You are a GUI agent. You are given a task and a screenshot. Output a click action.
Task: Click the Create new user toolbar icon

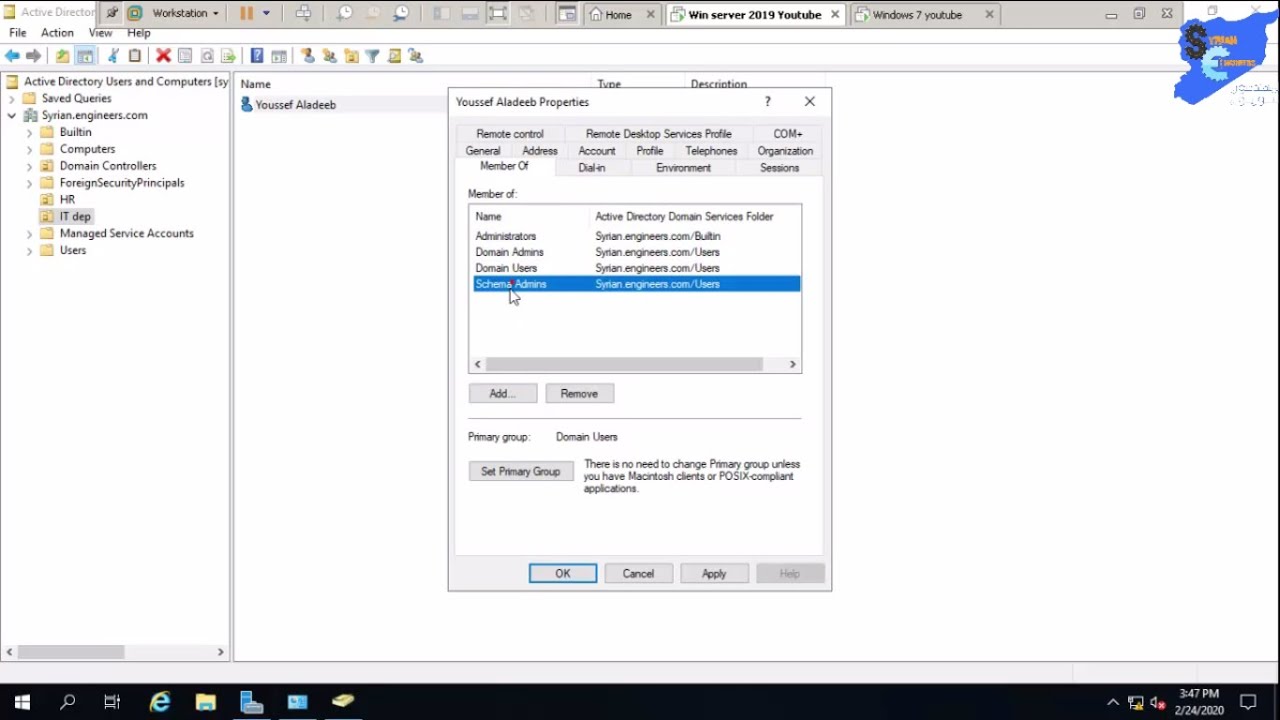307,56
